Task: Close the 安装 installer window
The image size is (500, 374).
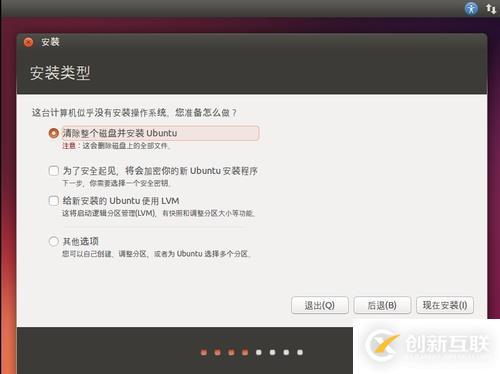Action: tap(29, 42)
